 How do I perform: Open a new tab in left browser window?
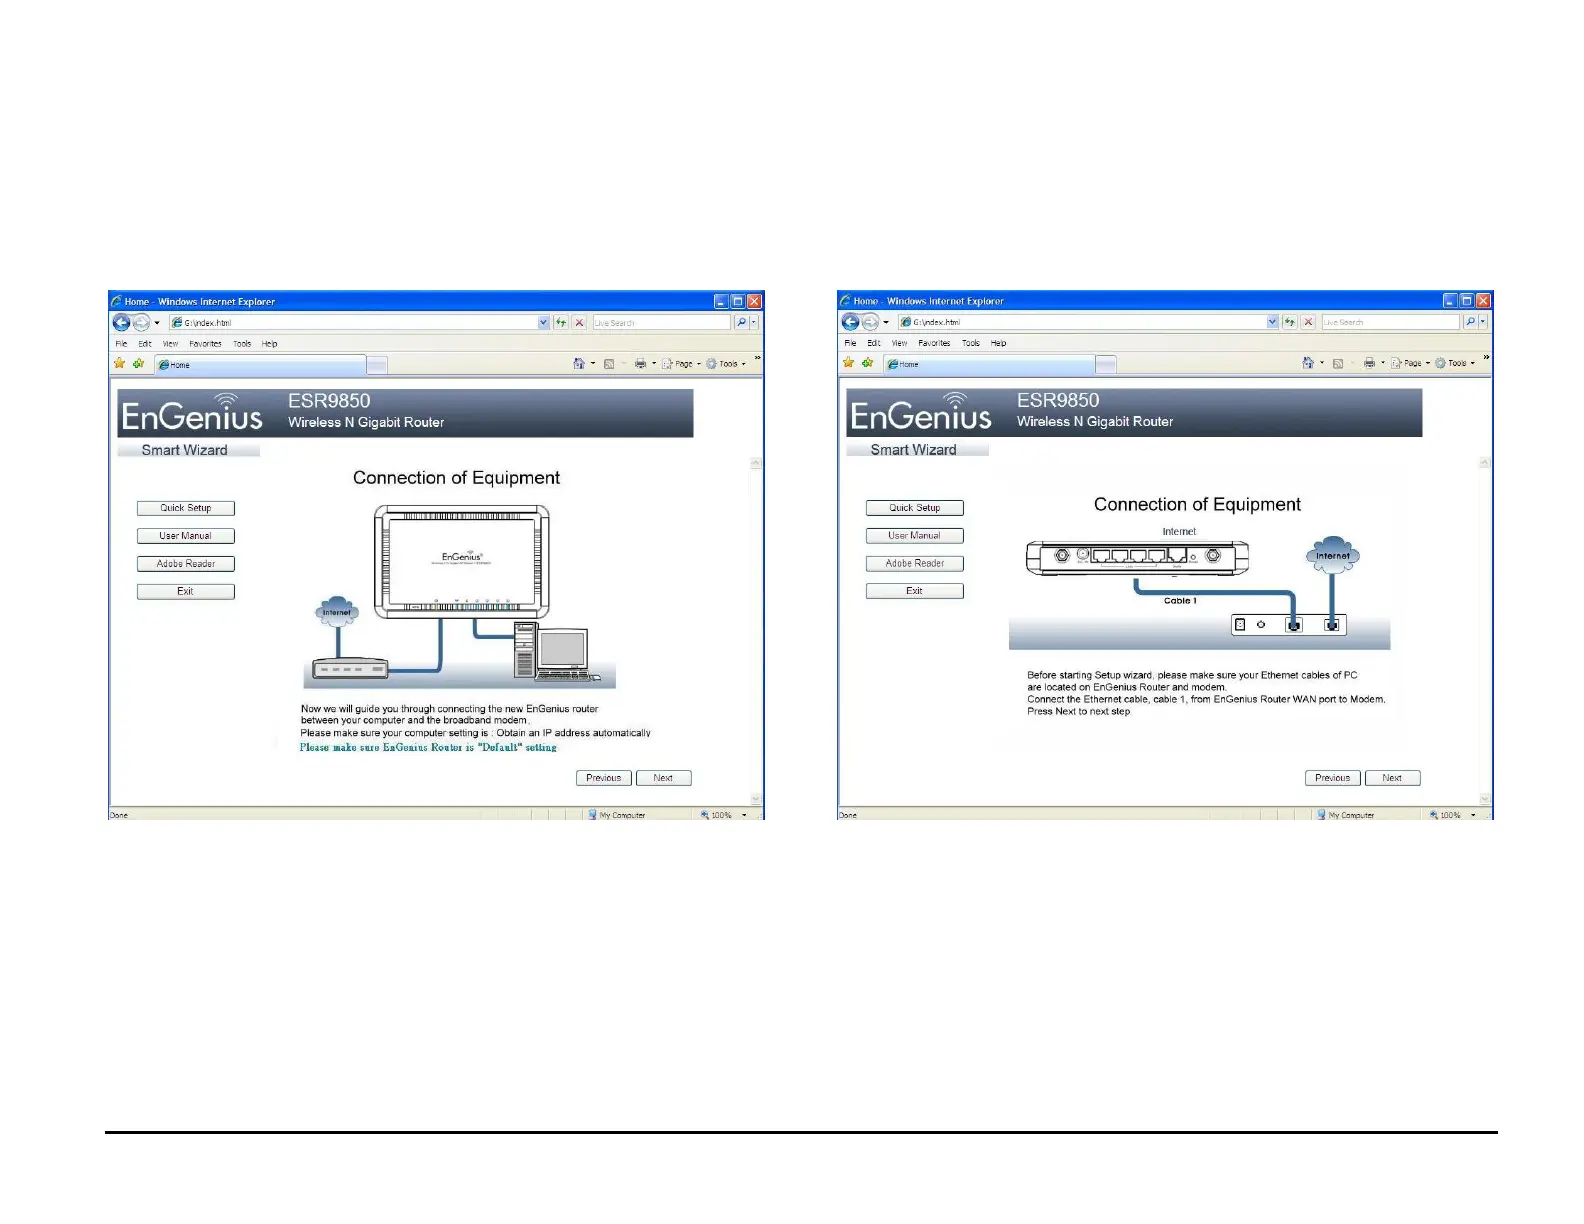point(377,365)
